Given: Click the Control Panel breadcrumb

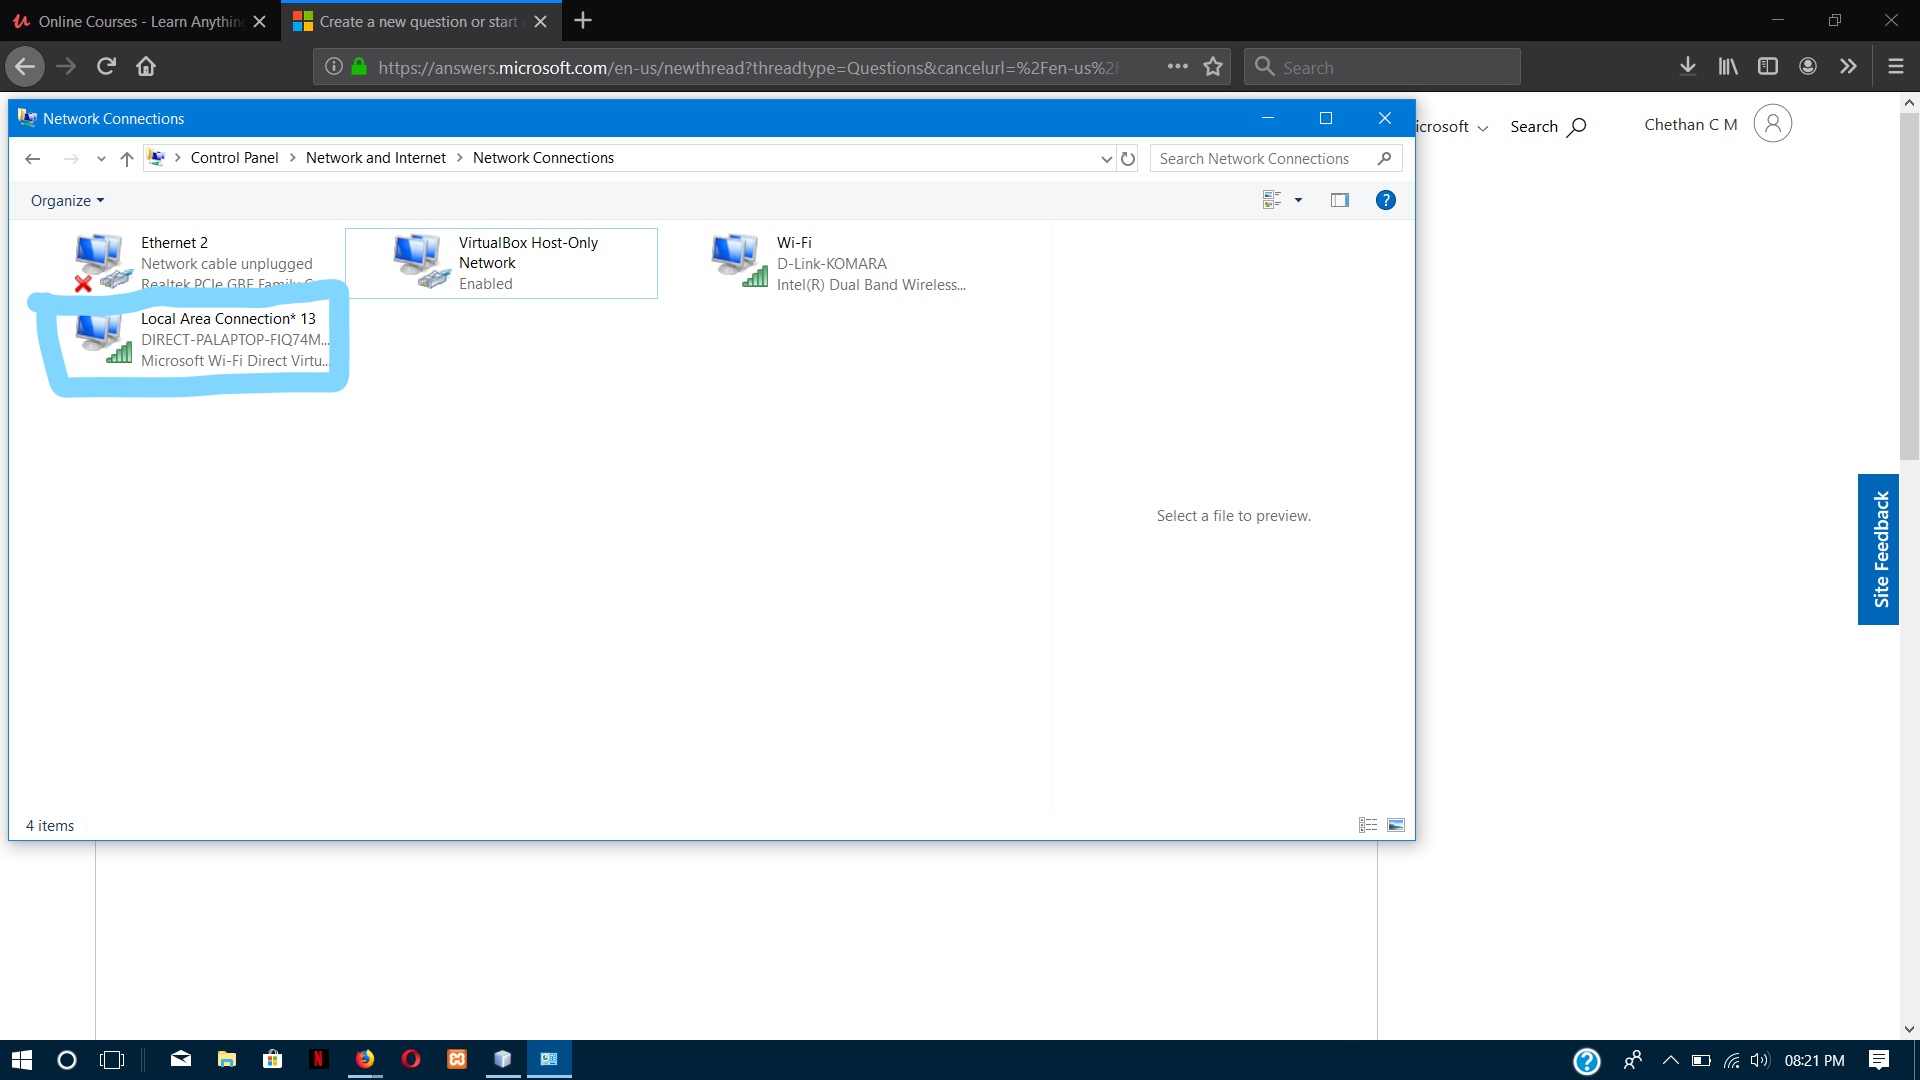Looking at the screenshot, I should (x=234, y=158).
